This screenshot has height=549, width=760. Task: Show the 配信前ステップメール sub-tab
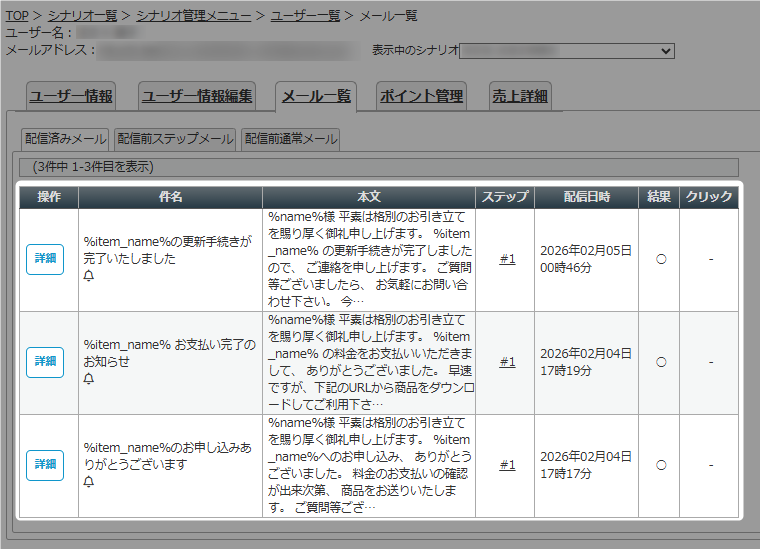click(175, 139)
